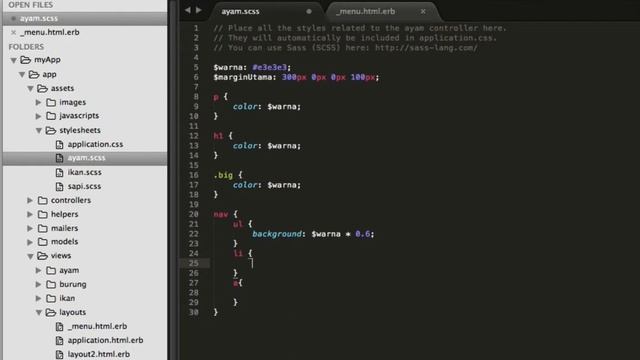Expand the ayam views folder arrow
The height and width of the screenshot is (360, 640).
pos(38,270)
